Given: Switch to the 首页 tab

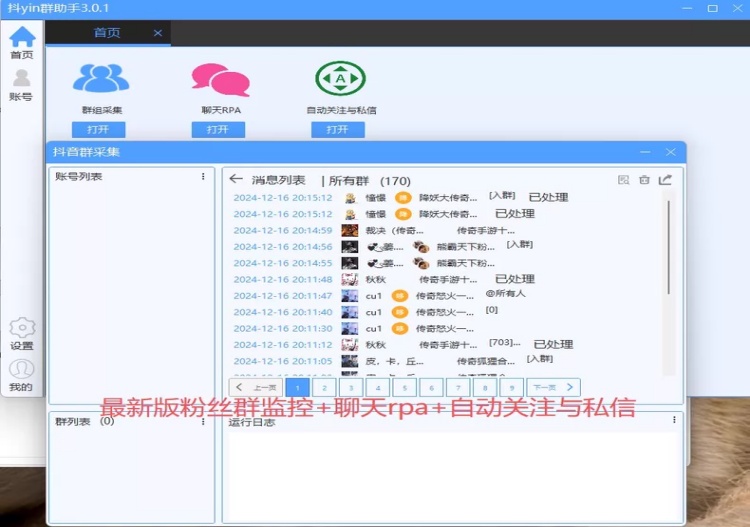Looking at the screenshot, I should (x=107, y=33).
